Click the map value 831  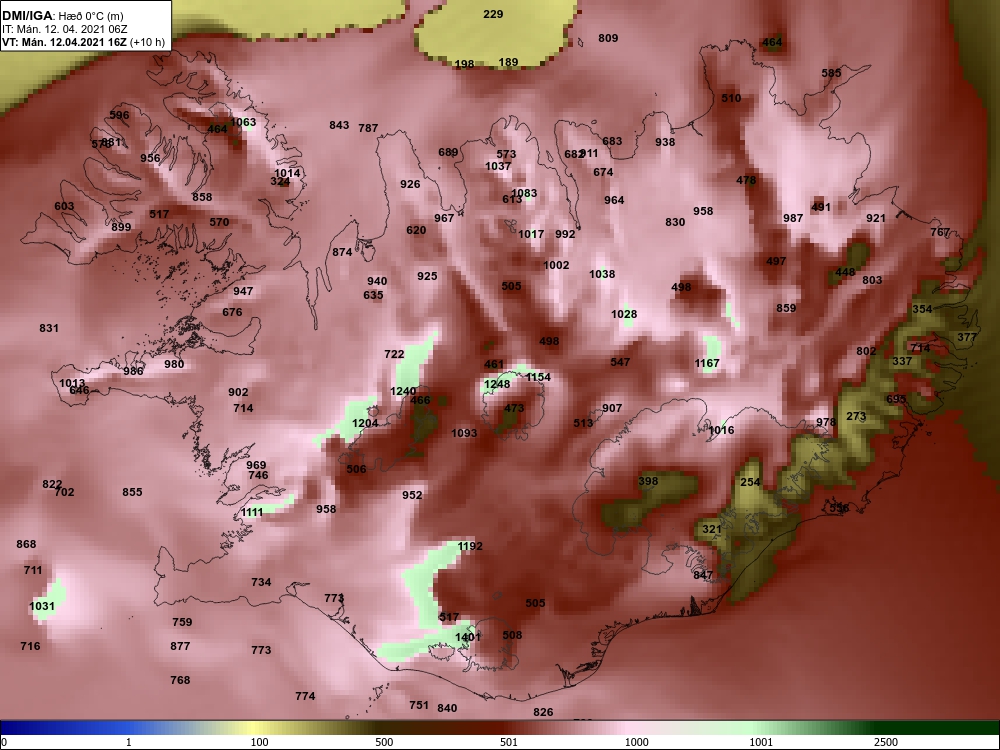(48, 328)
